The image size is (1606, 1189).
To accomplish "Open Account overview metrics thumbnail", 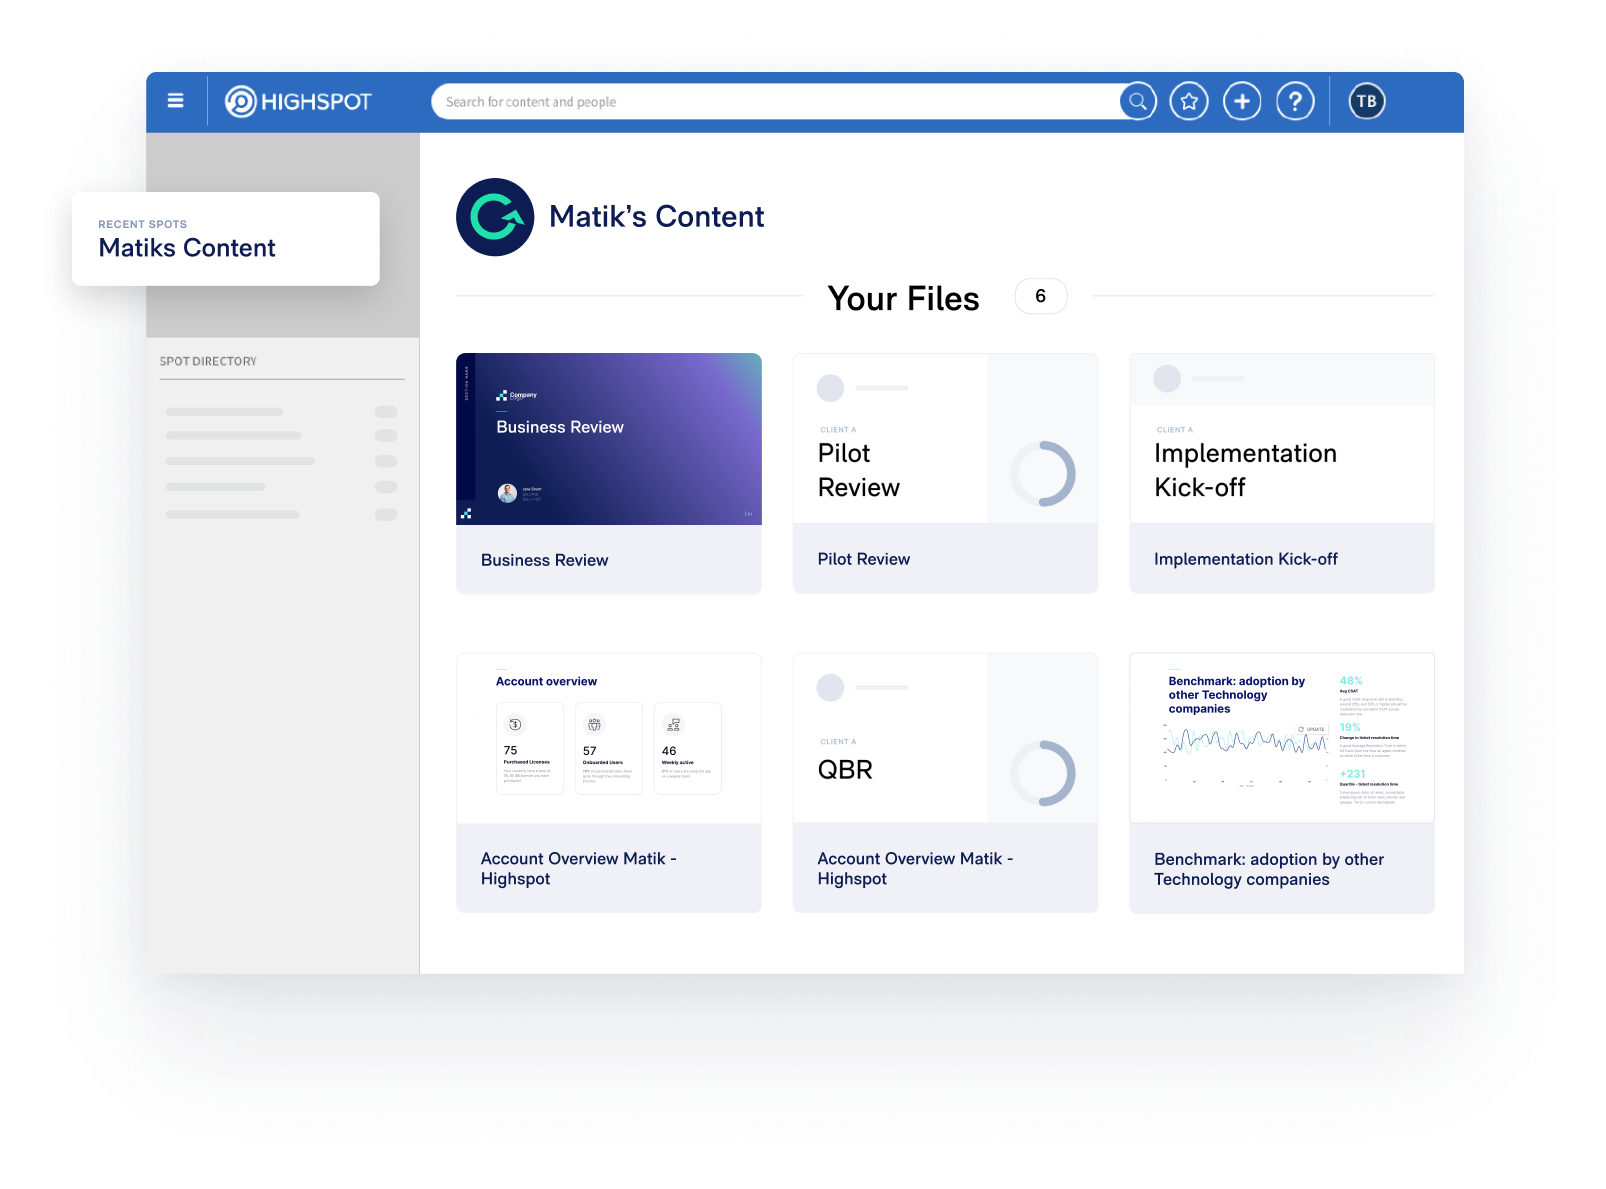I will pos(609,738).
